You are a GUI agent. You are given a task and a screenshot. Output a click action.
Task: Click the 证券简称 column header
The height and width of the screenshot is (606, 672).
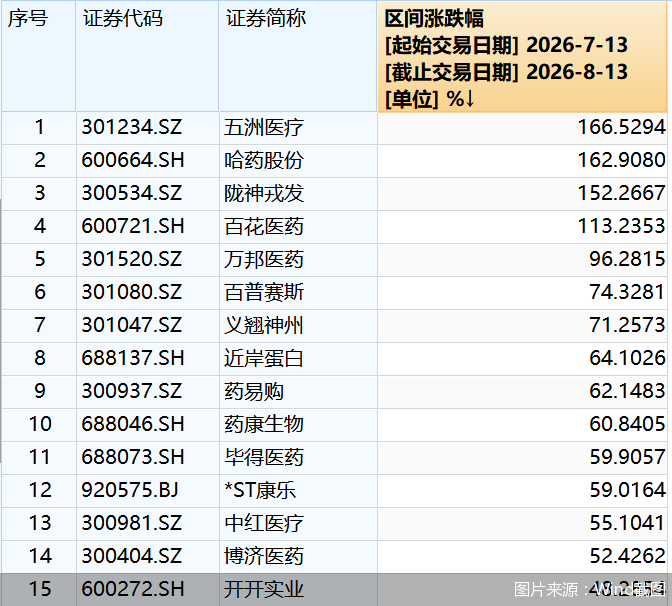[298, 56]
